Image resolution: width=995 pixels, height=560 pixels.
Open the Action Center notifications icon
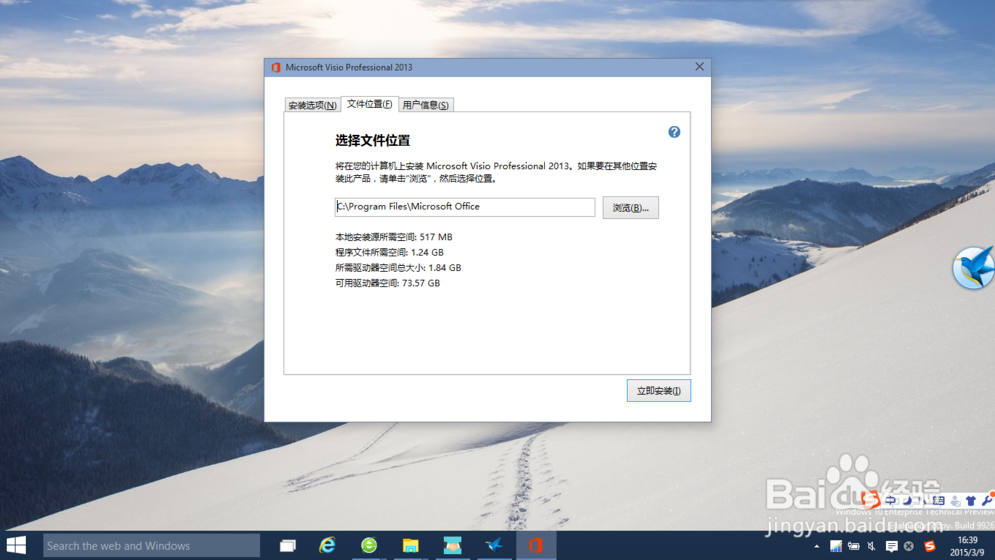[x=892, y=547]
